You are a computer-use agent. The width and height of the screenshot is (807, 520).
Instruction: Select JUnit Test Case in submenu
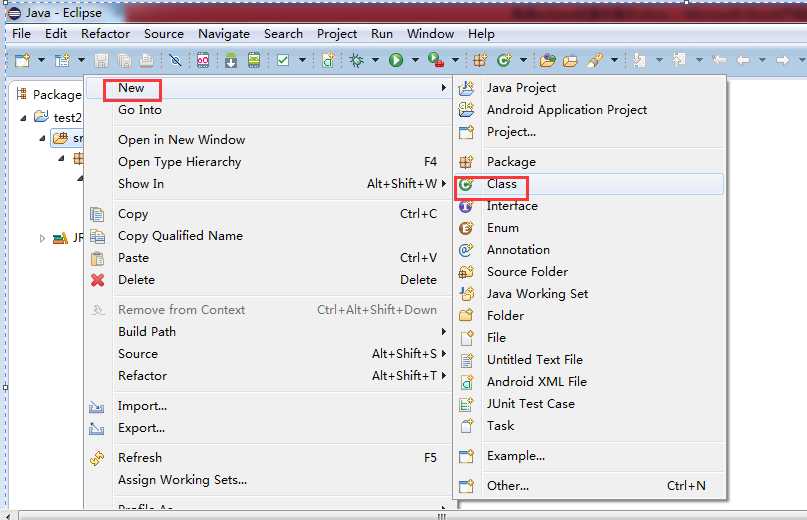(x=590, y=404)
